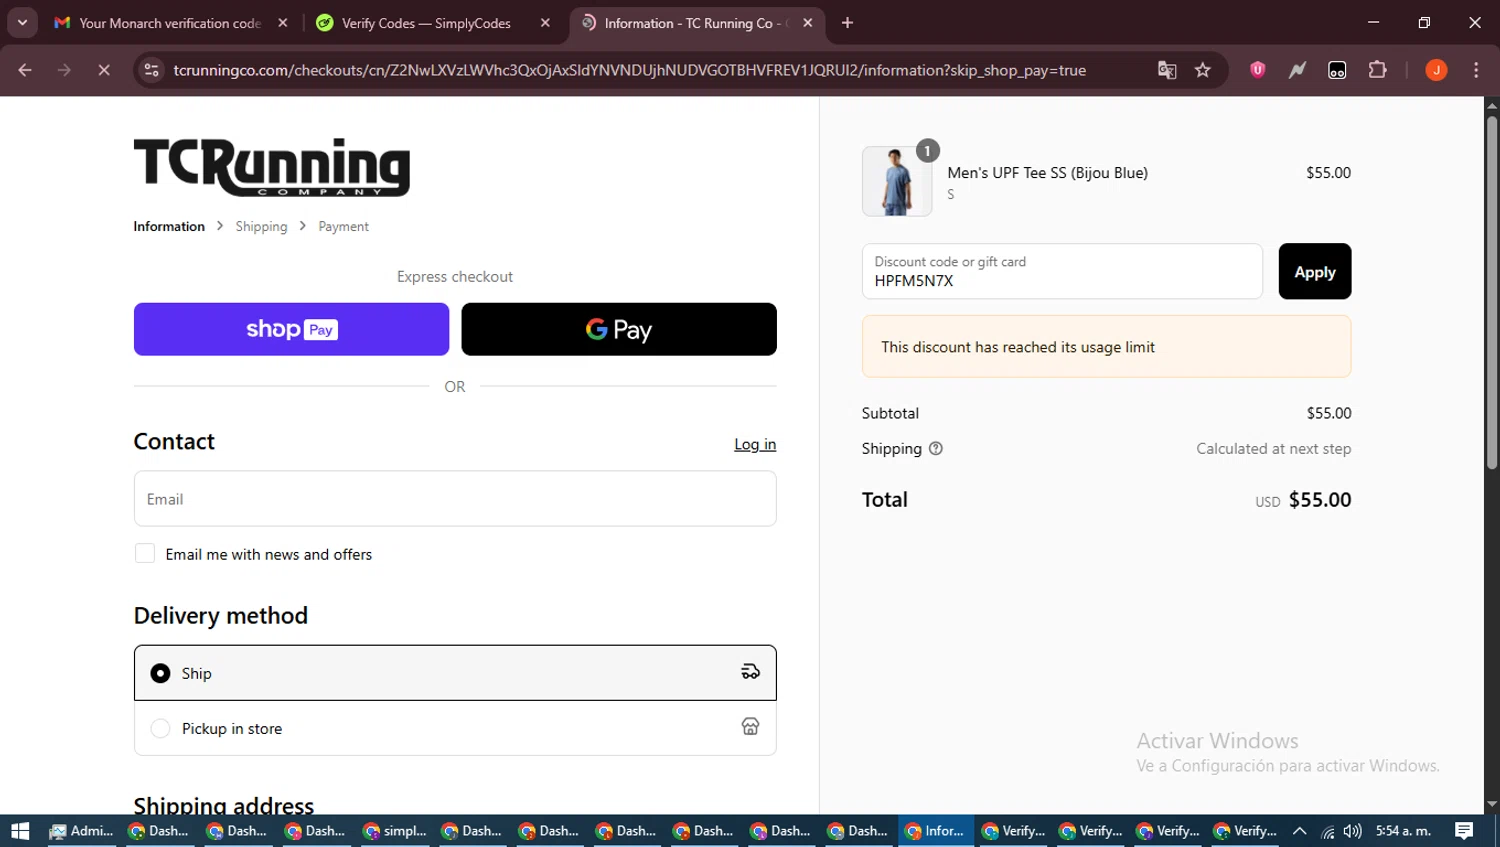Click the page vertical scrollbar thumb
Image resolution: width=1500 pixels, height=847 pixels.
tap(1491, 292)
